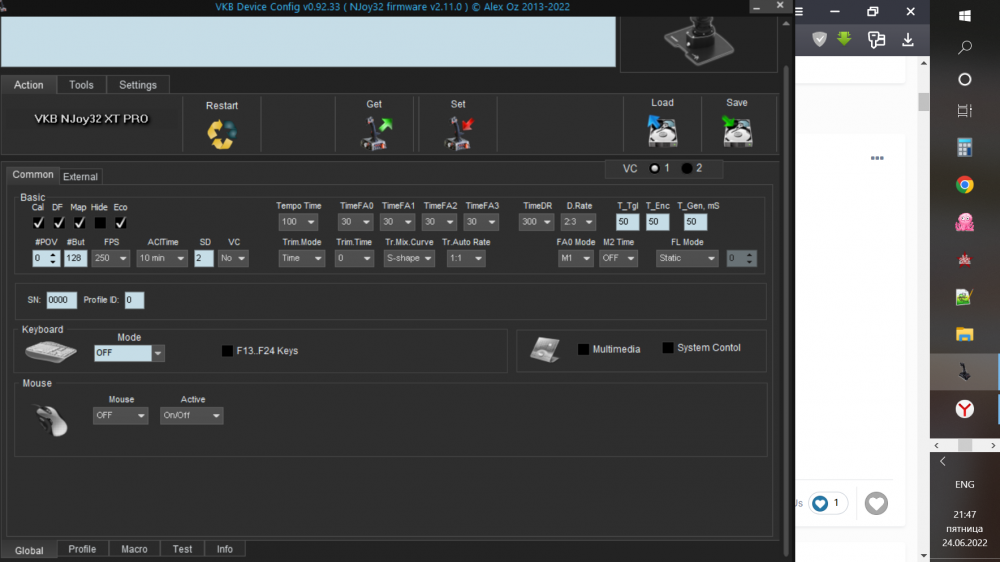The image size is (1000, 562).
Task: Open the Tempo Time dropdown
Action: [298, 222]
